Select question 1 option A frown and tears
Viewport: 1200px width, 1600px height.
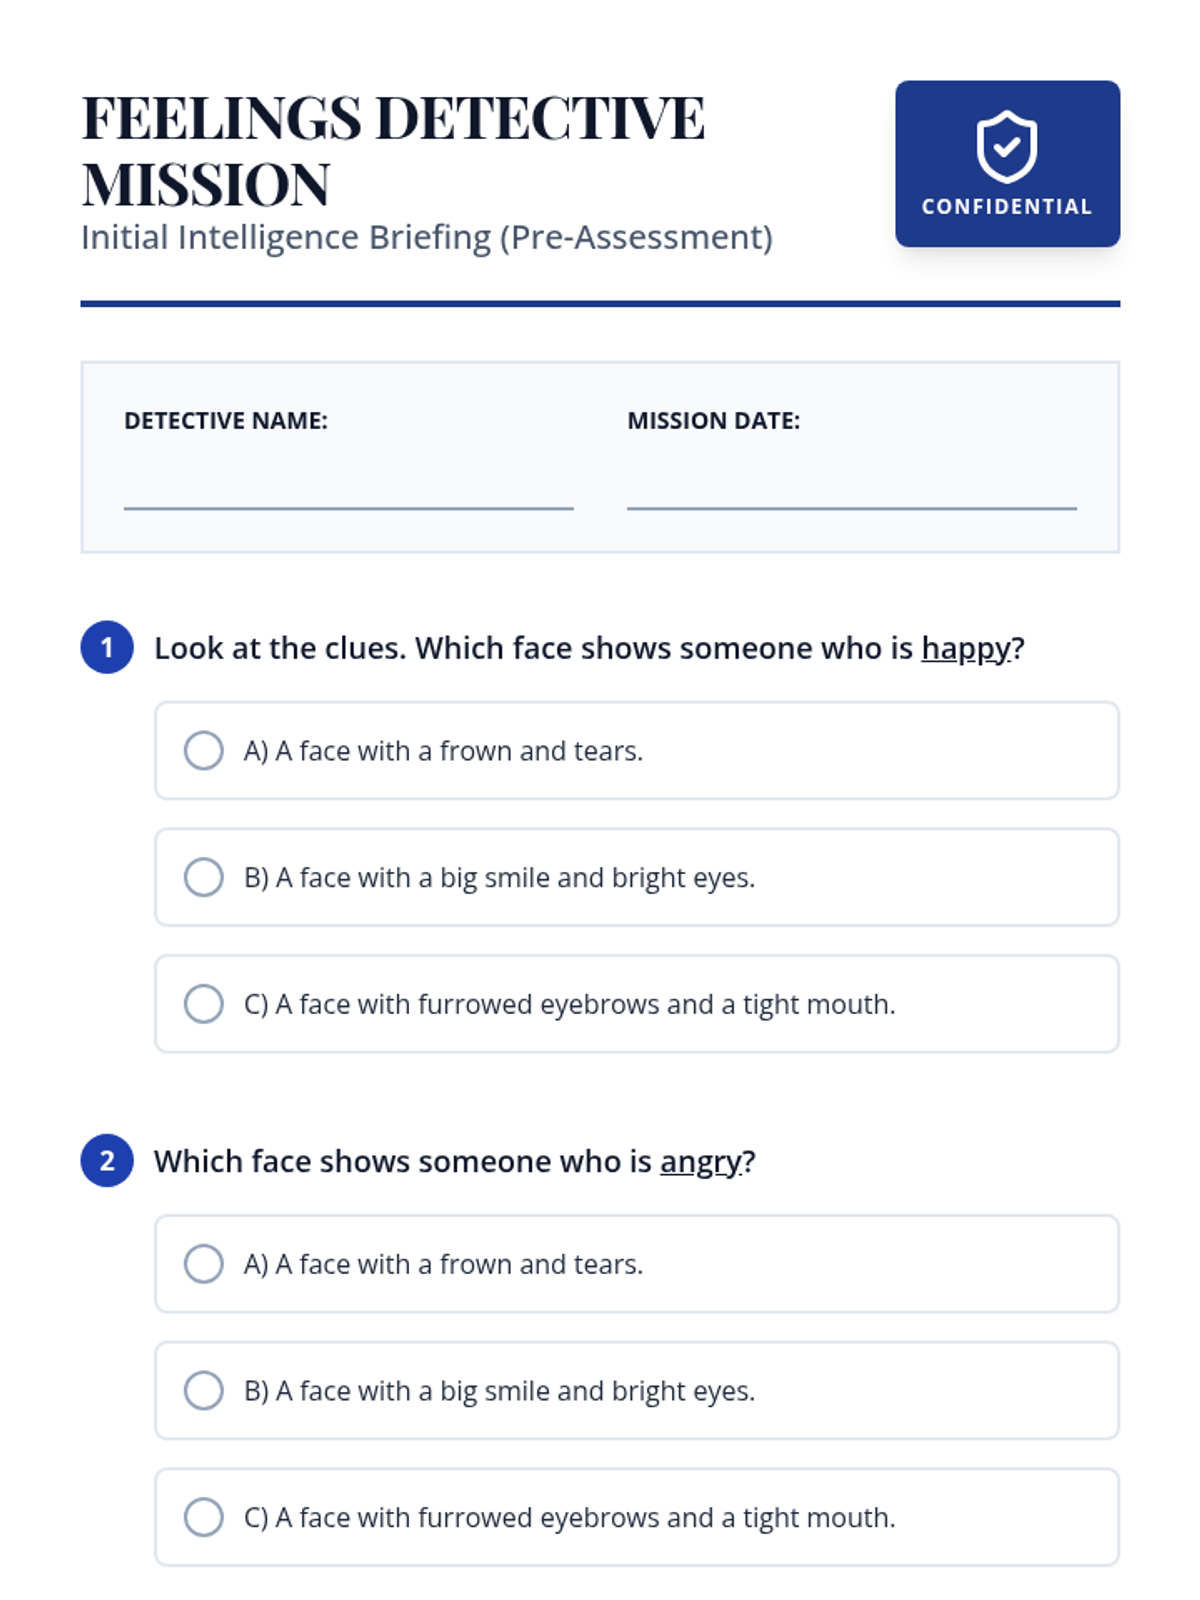click(204, 751)
